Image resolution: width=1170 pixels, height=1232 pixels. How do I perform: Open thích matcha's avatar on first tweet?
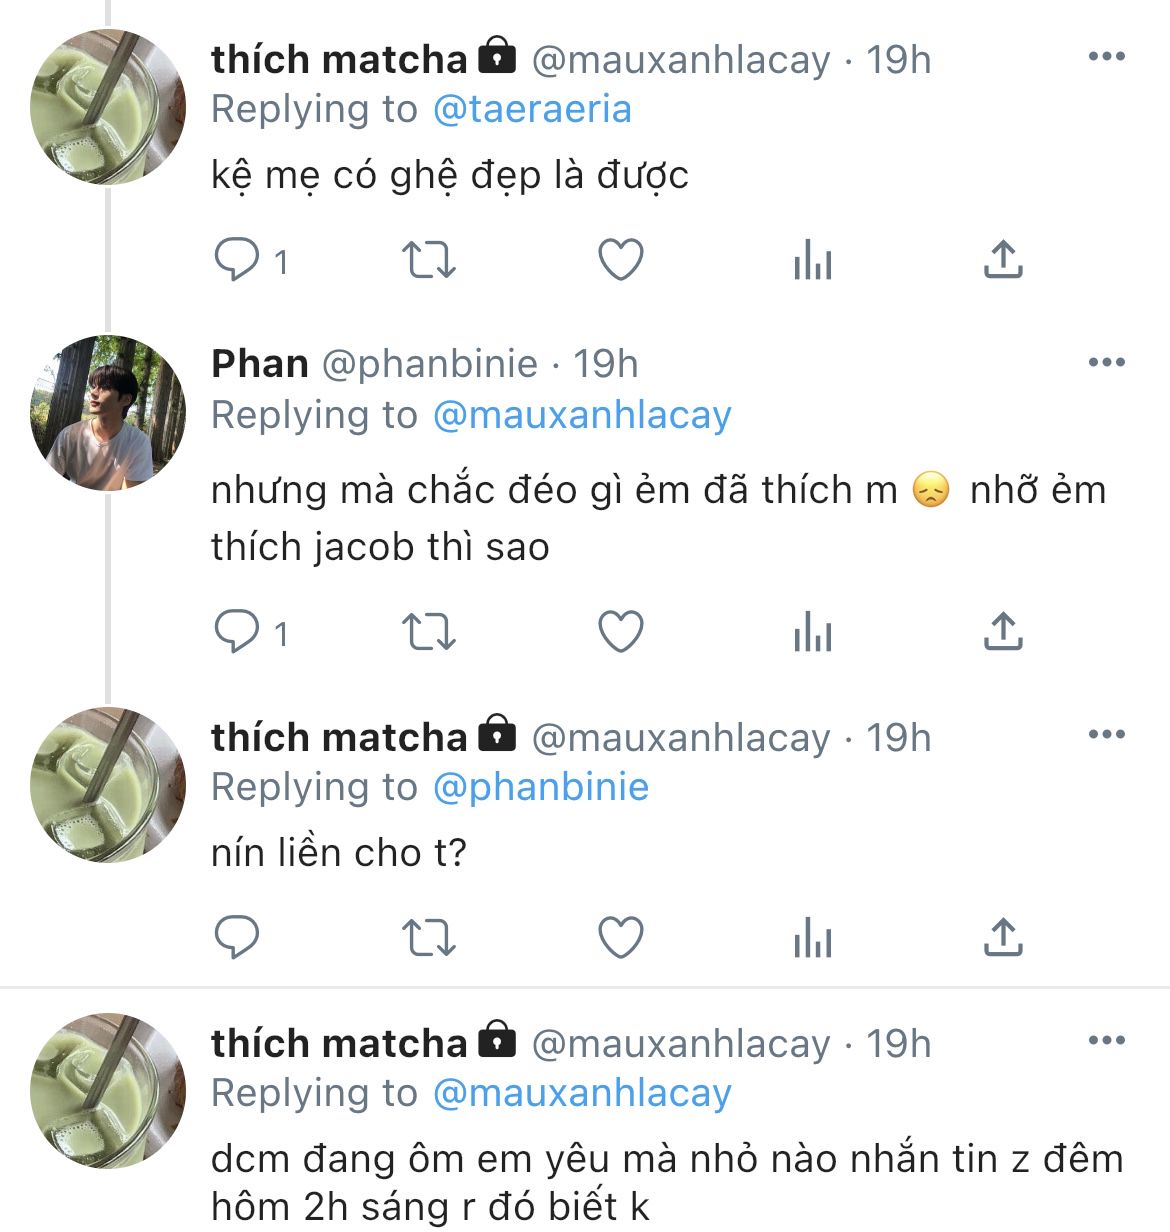click(x=108, y=107)
